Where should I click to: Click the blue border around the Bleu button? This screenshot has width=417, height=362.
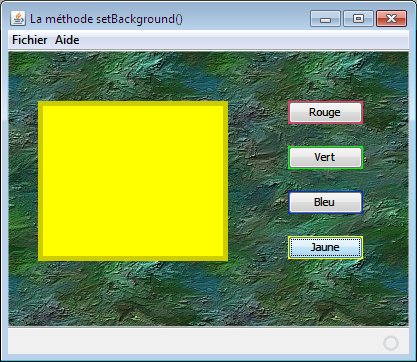pos(325,192)
